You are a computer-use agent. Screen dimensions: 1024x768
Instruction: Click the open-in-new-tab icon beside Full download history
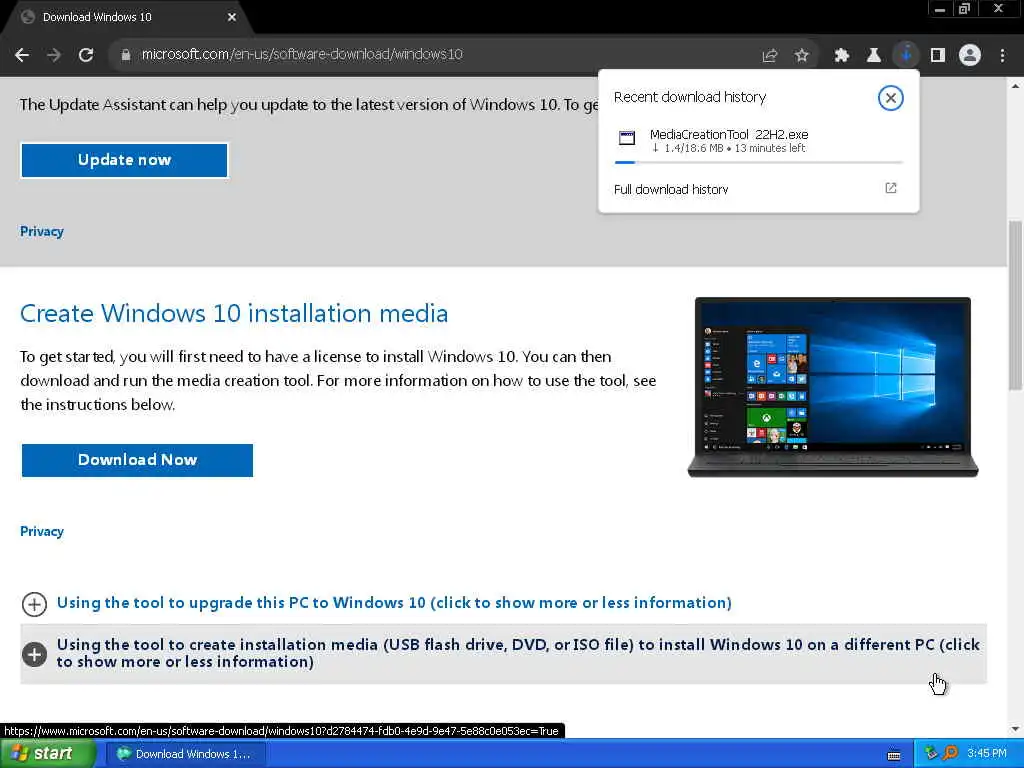pyautogui.click(x=891, y=188)
